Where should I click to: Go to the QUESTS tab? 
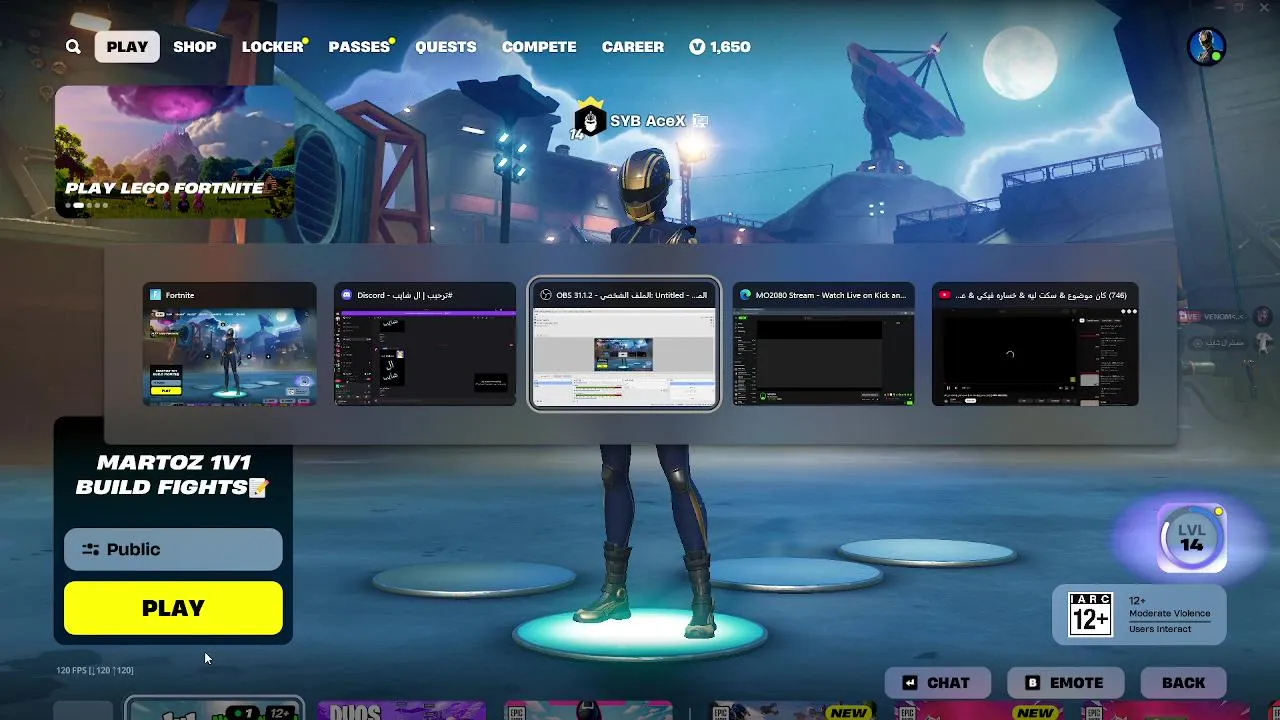point(446,47)
